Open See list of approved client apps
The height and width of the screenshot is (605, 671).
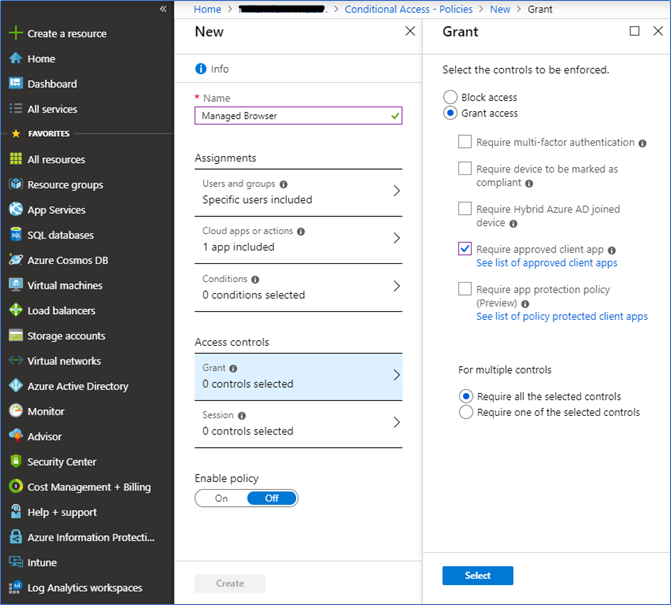point(546,263)
